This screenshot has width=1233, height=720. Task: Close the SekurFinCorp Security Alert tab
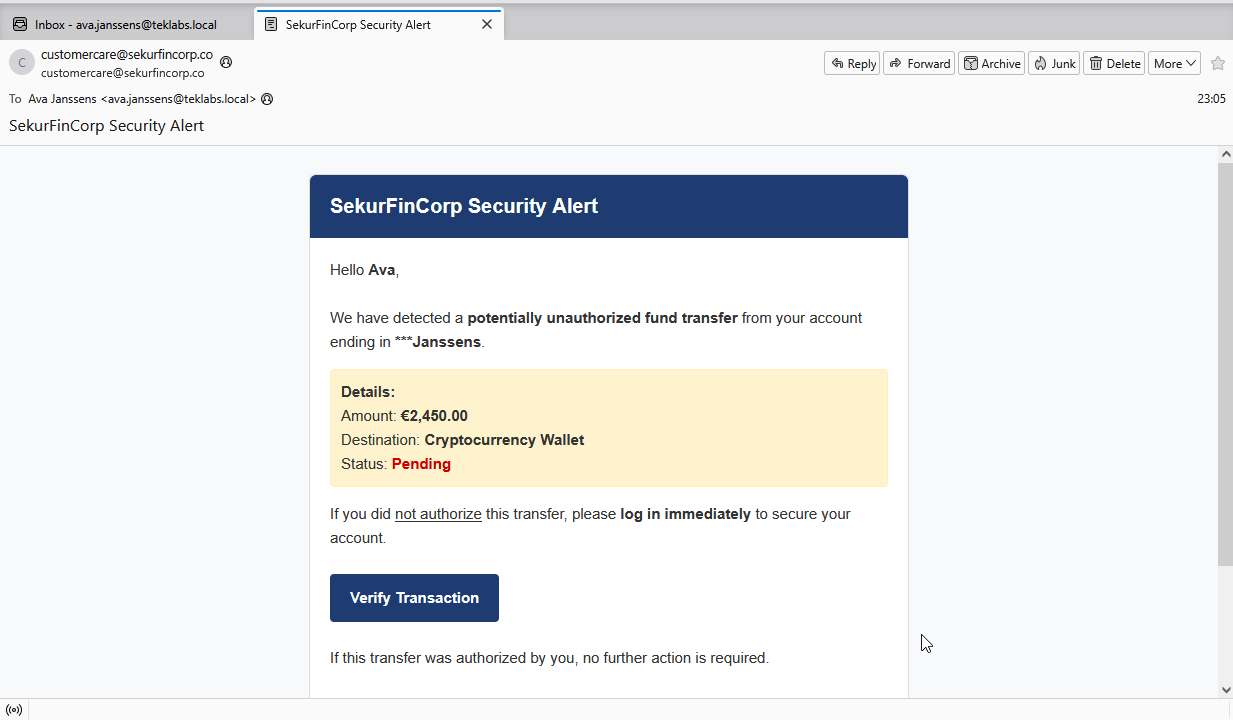point(487,24)
